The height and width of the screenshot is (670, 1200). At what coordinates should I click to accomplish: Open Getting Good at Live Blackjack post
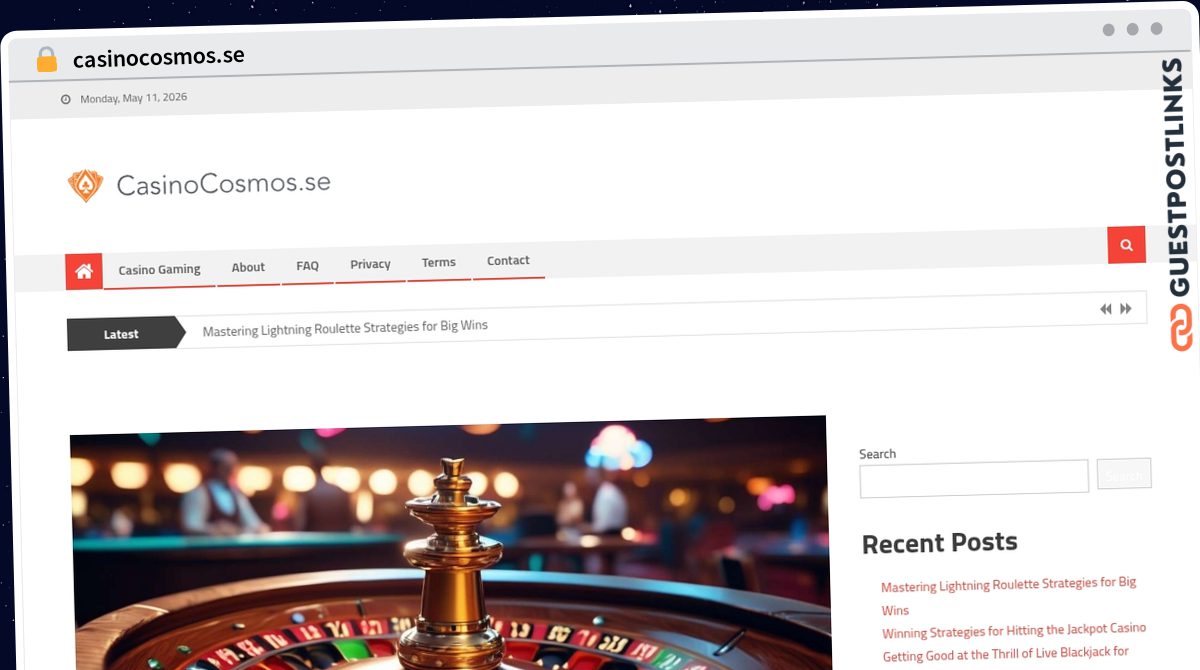pos(1005,653)
